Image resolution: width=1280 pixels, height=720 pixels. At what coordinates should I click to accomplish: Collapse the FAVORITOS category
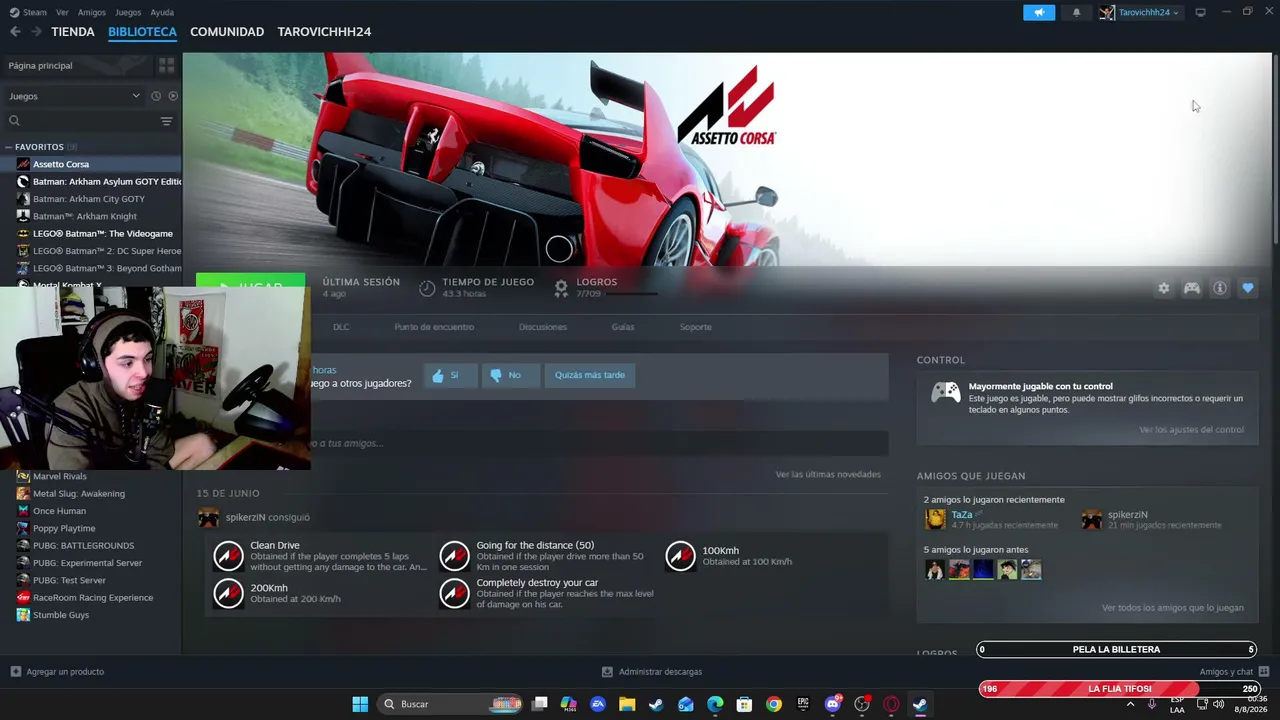coord(9,147)
